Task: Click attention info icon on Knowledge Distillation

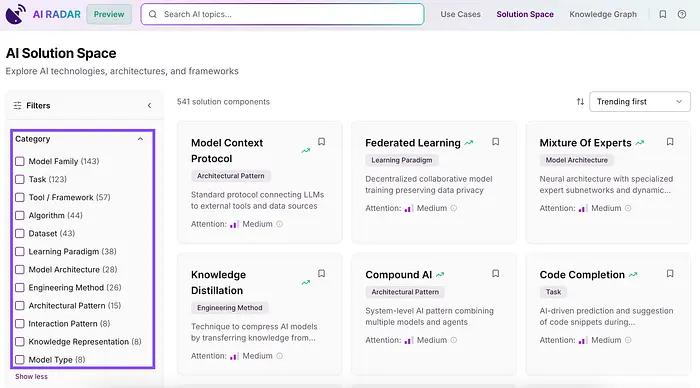Action: click(279, 356)
